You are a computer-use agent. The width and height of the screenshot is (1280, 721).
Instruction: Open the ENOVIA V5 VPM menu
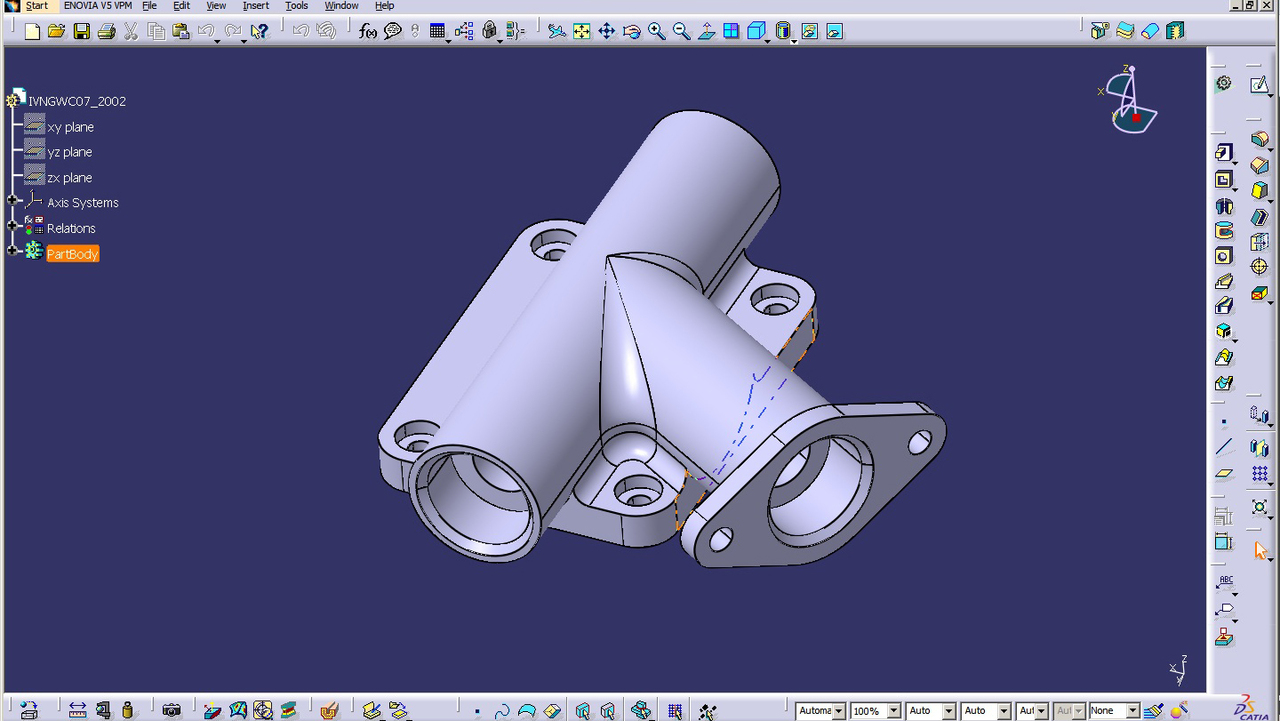point(97,6)
